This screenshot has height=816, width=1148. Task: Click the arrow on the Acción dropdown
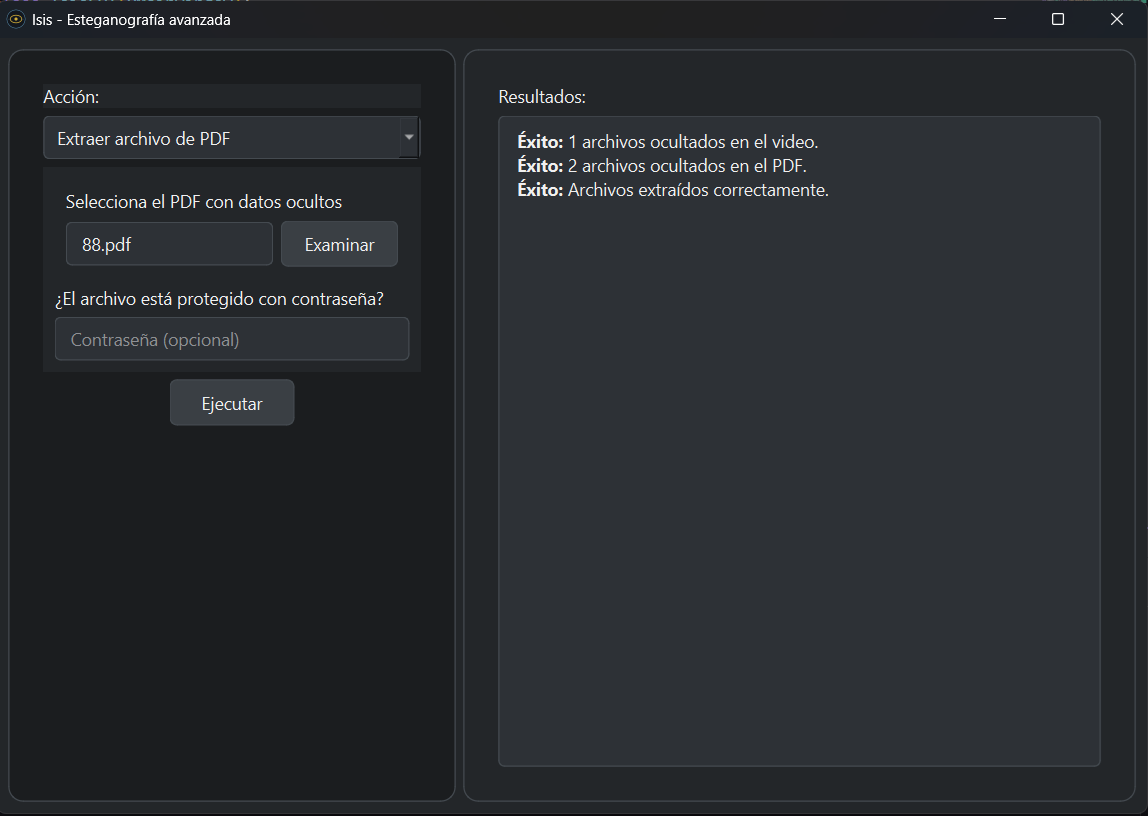409,138
